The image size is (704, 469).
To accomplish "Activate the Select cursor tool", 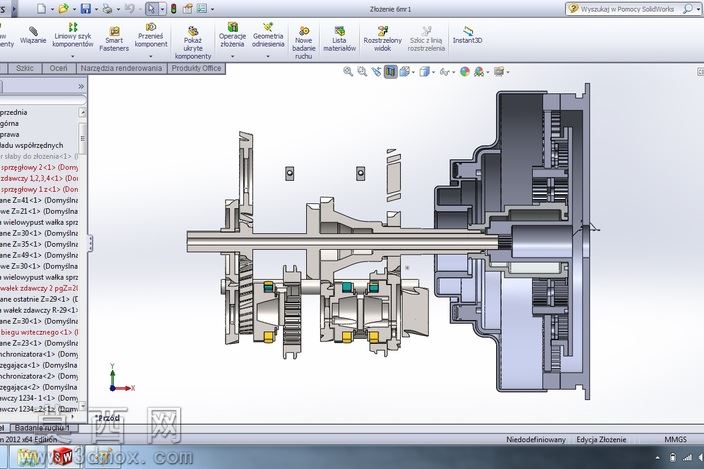I will click(151, 9).
